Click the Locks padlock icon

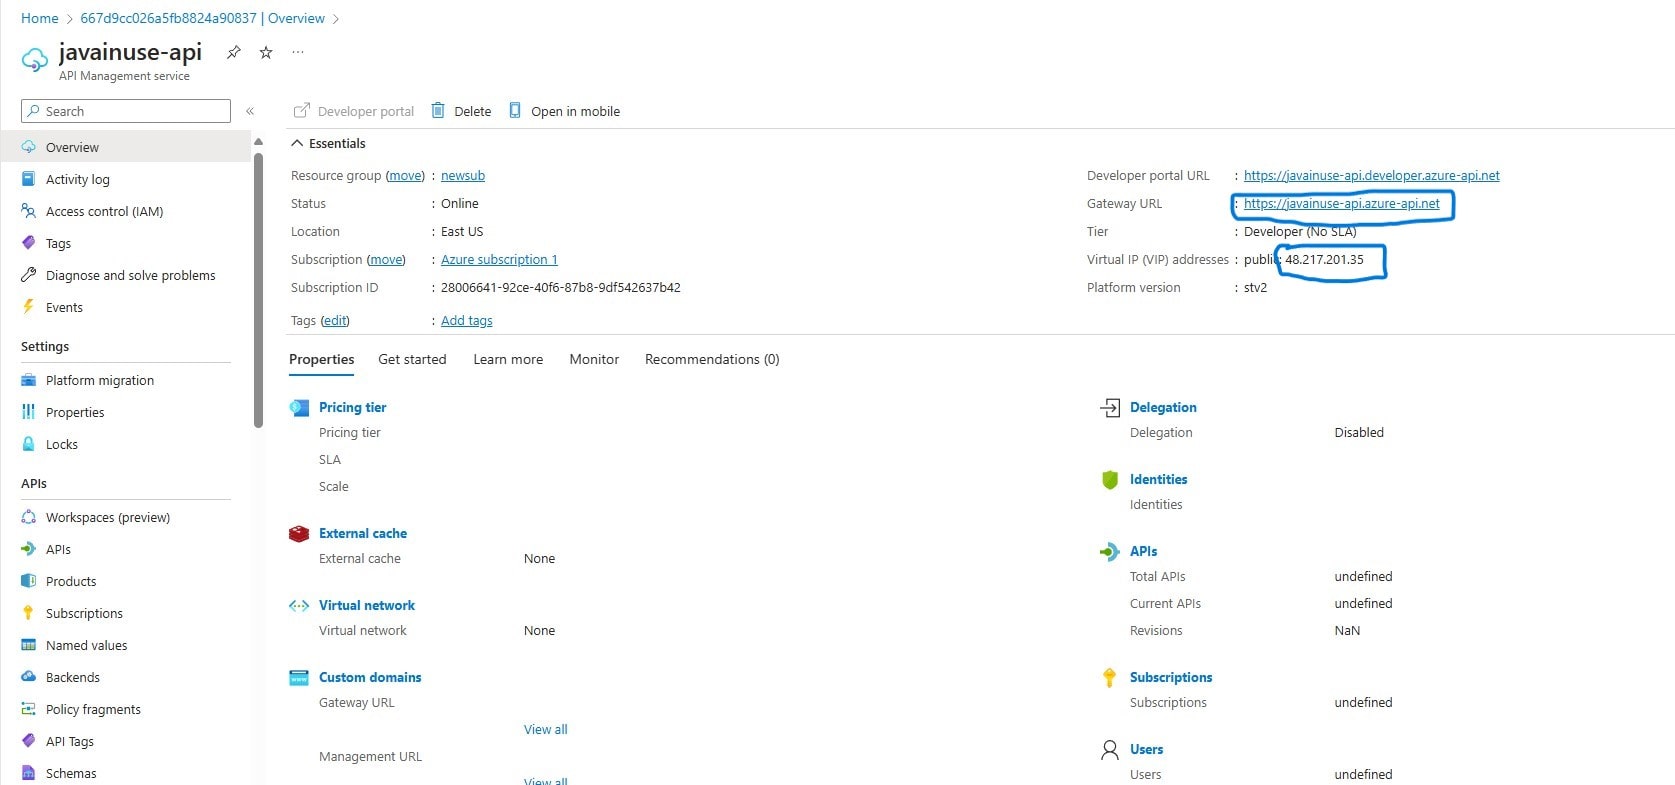[x=29, y=444]
